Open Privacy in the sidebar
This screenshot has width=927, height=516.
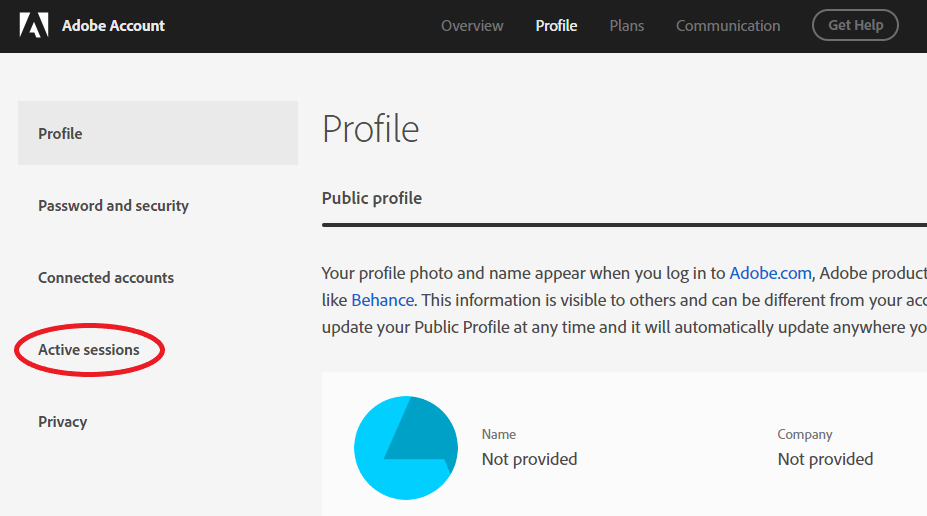click(63, 422)
